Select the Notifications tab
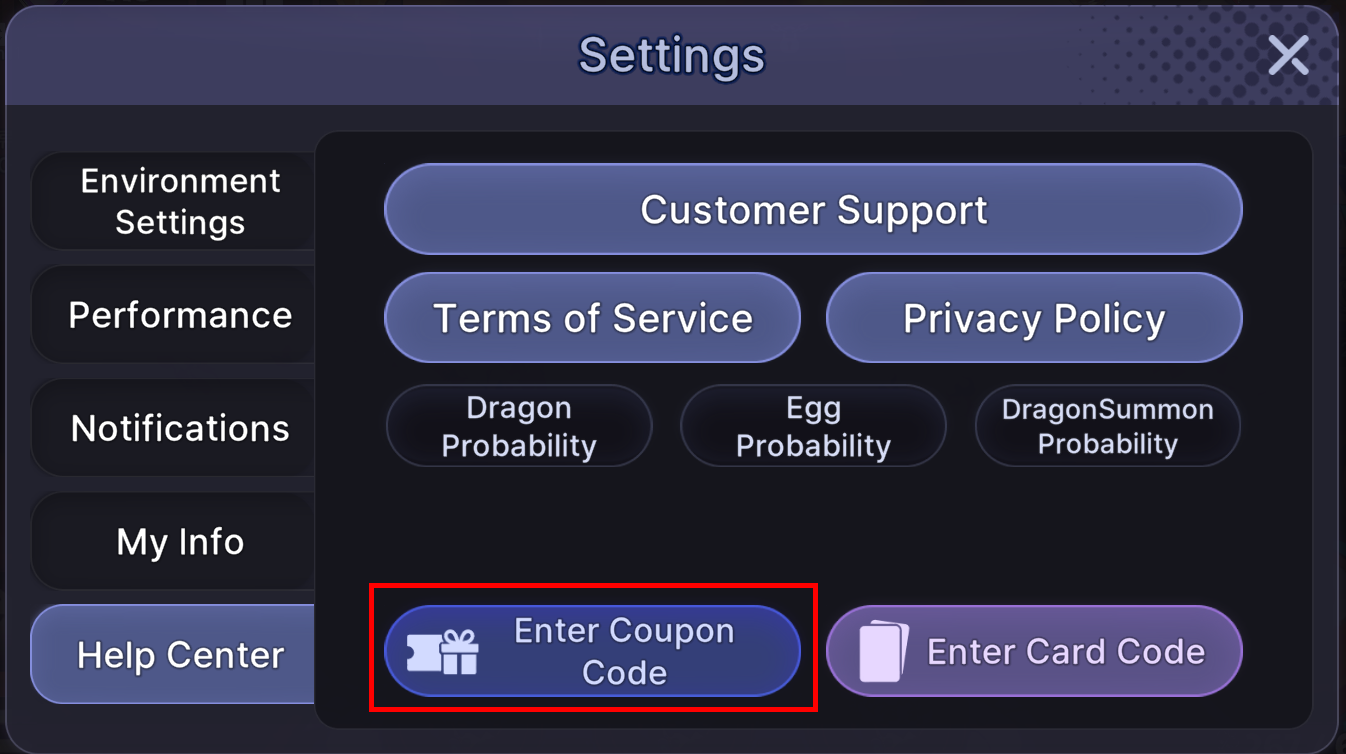The image size is (1346, 754). pos(179,428)
